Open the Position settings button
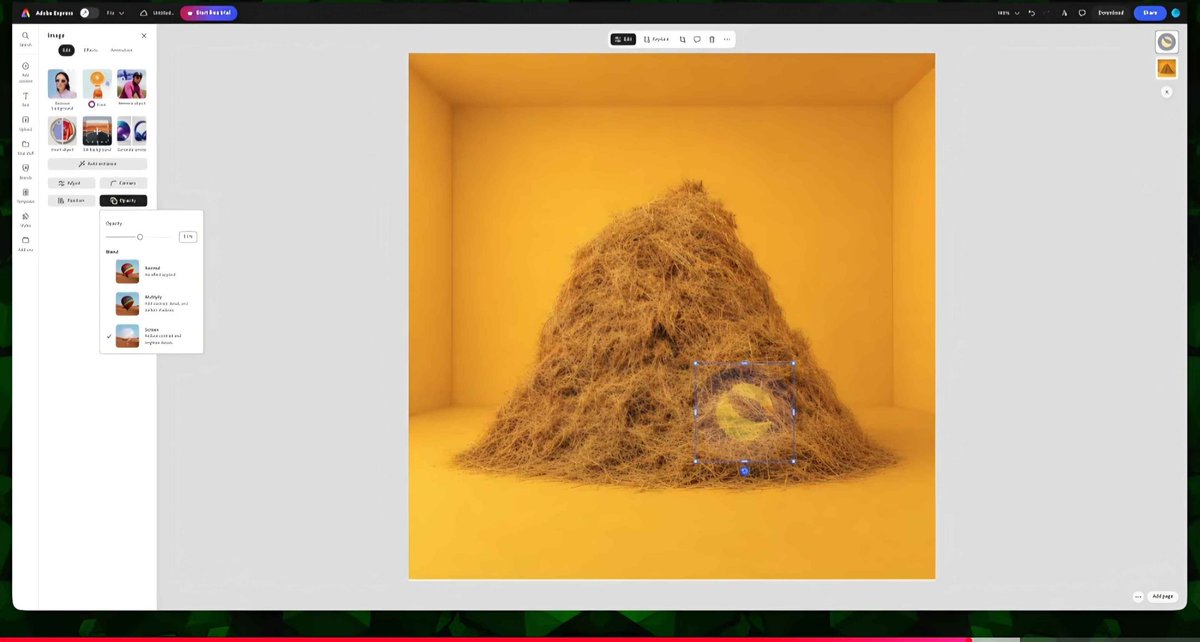 pos(72,200)
